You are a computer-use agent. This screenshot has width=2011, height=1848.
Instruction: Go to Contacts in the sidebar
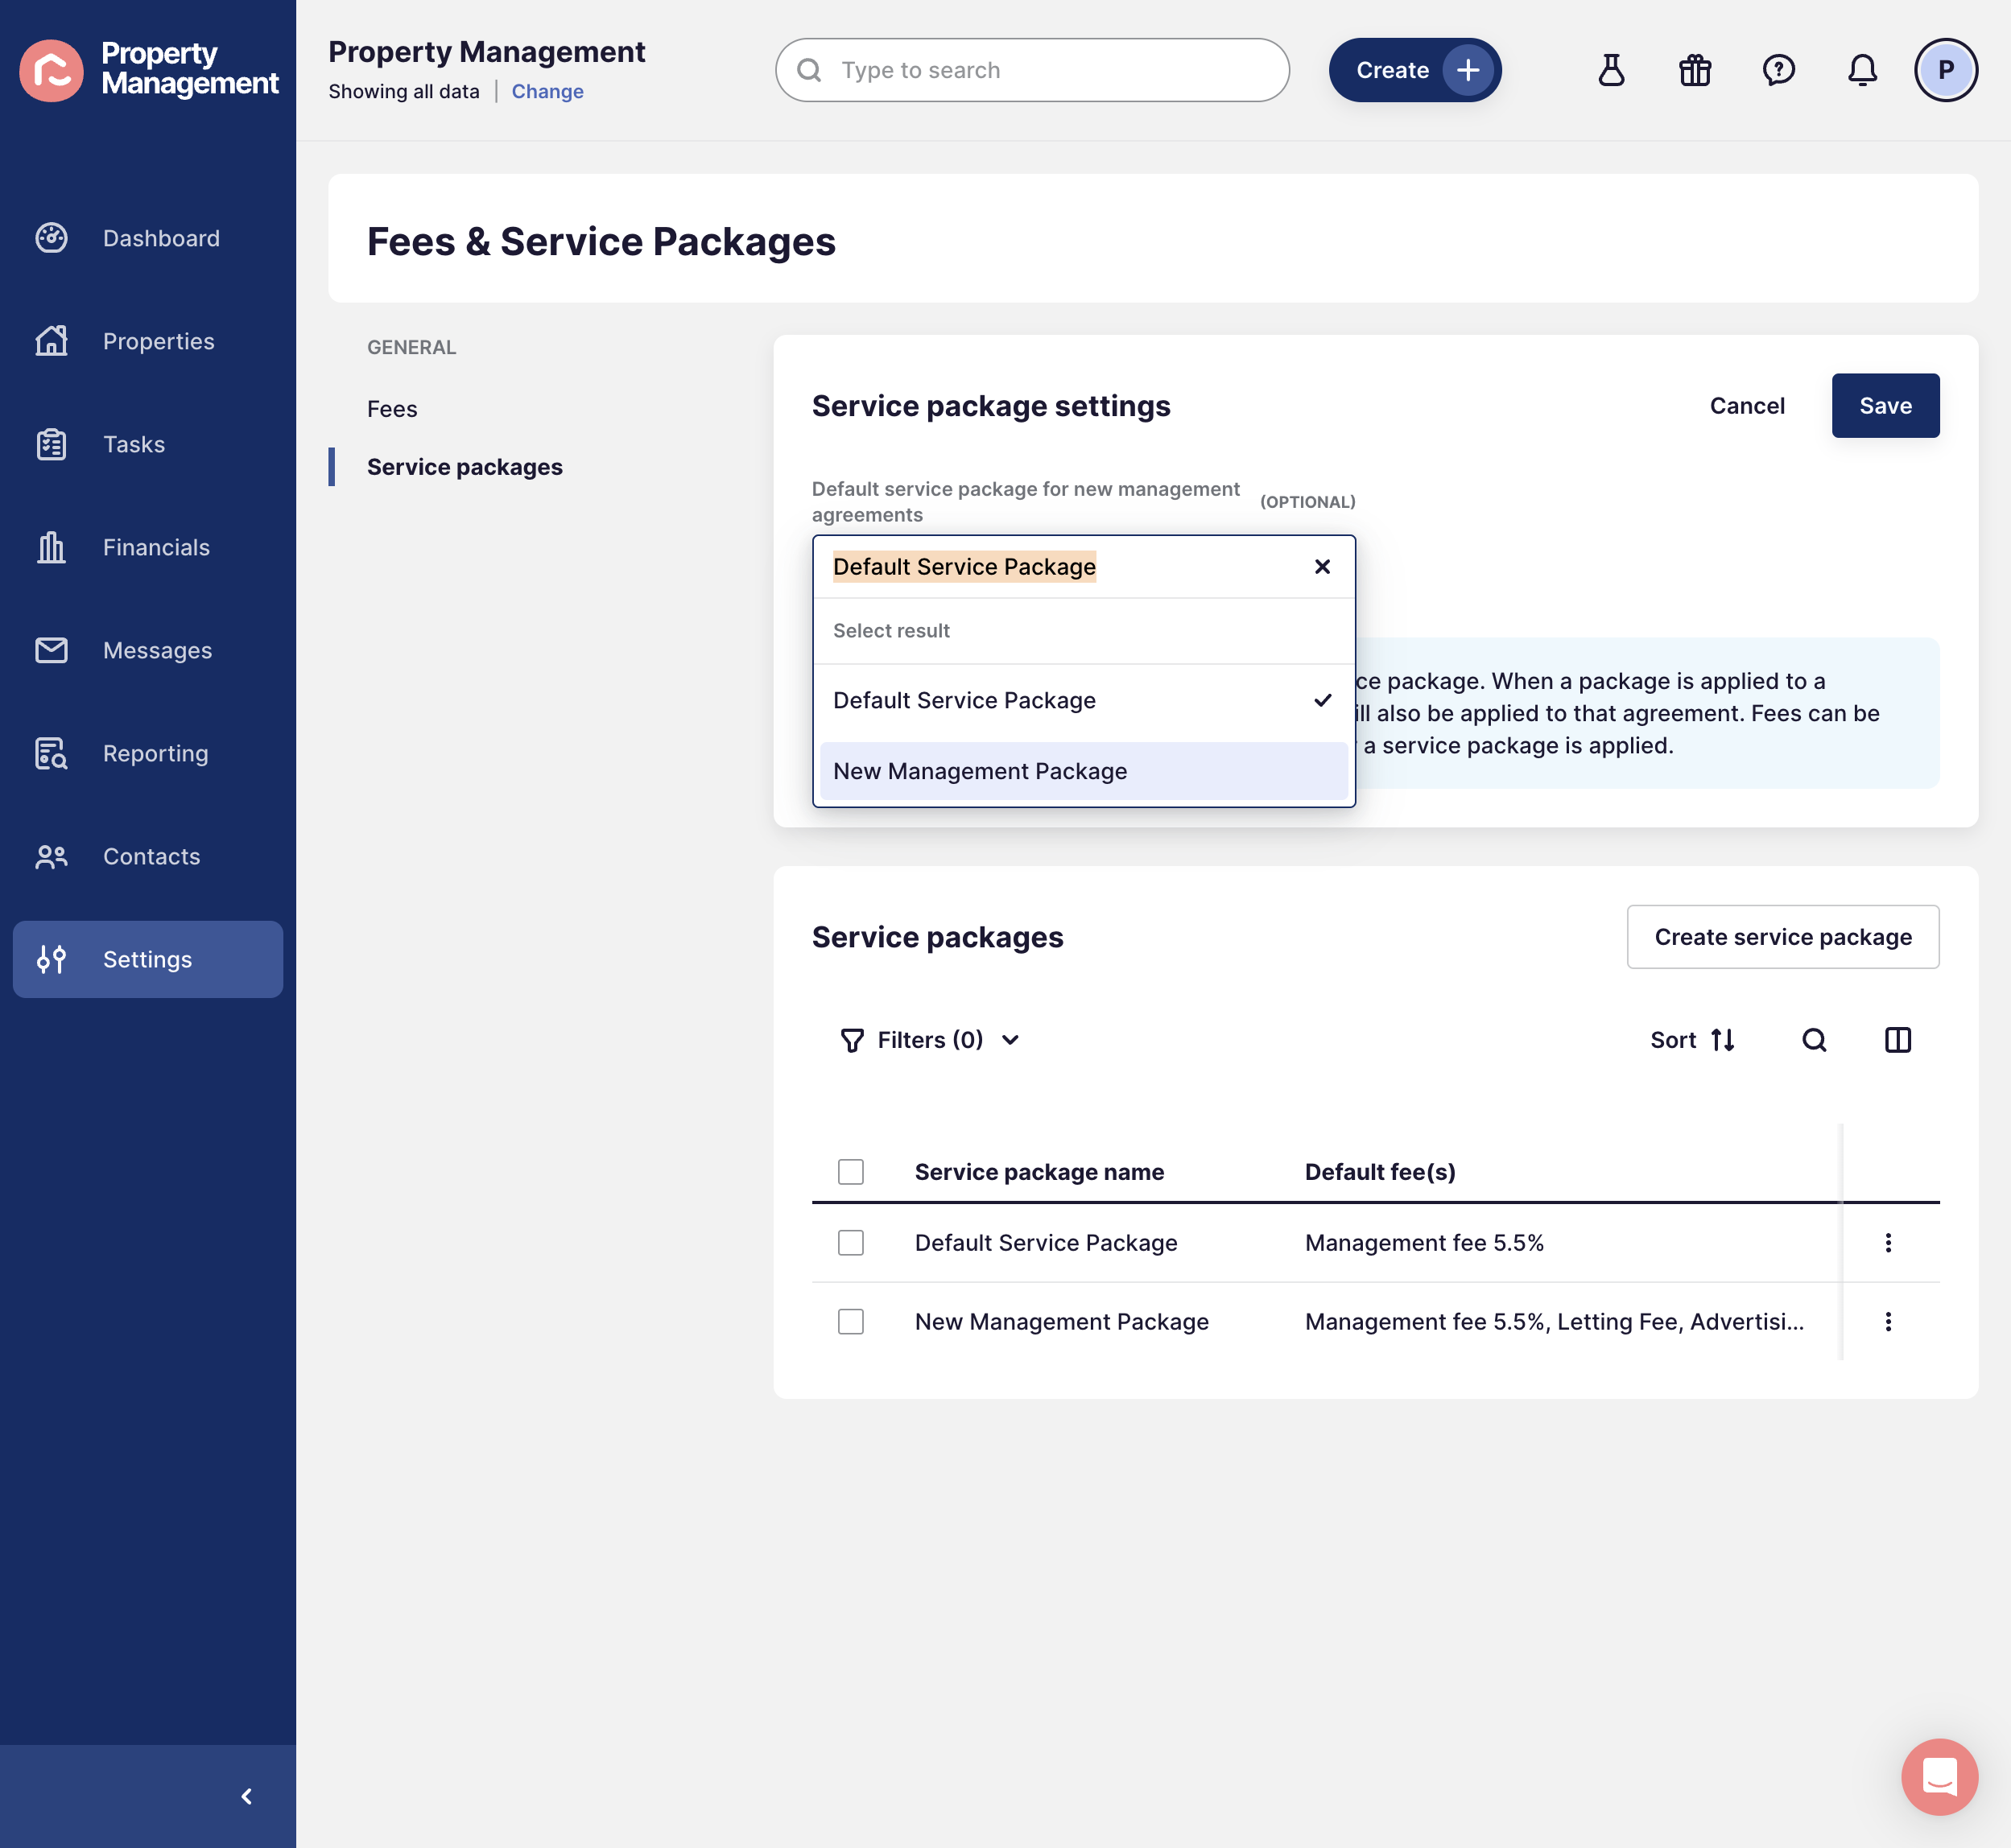148,856
